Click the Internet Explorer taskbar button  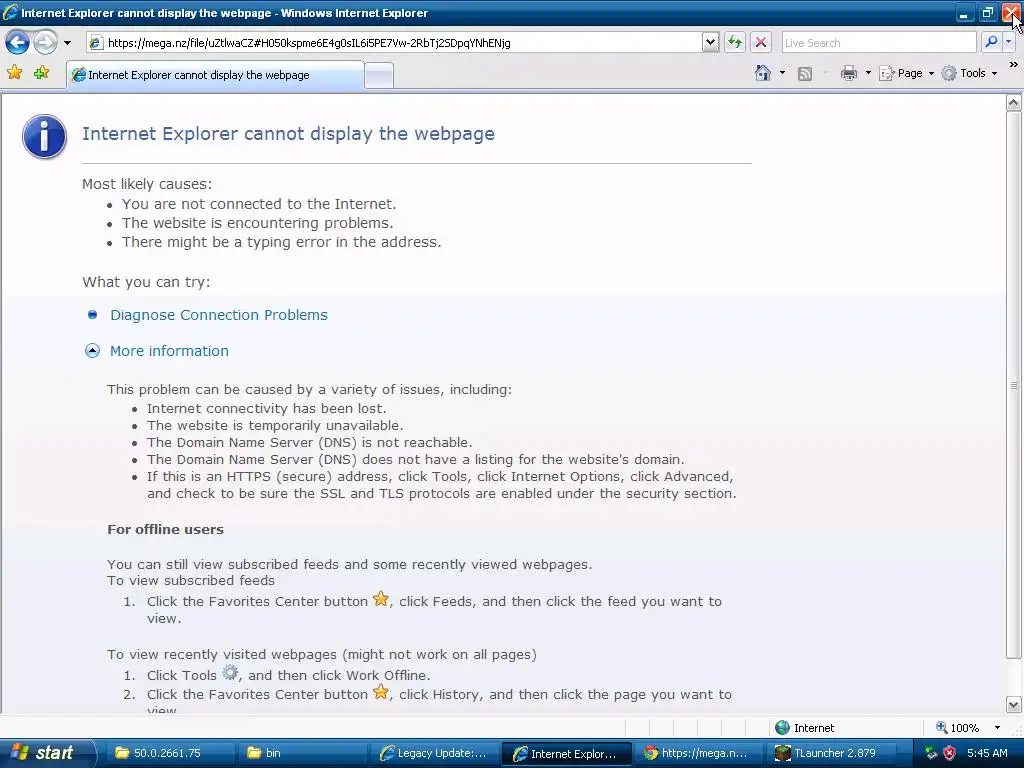click(566, 753)
